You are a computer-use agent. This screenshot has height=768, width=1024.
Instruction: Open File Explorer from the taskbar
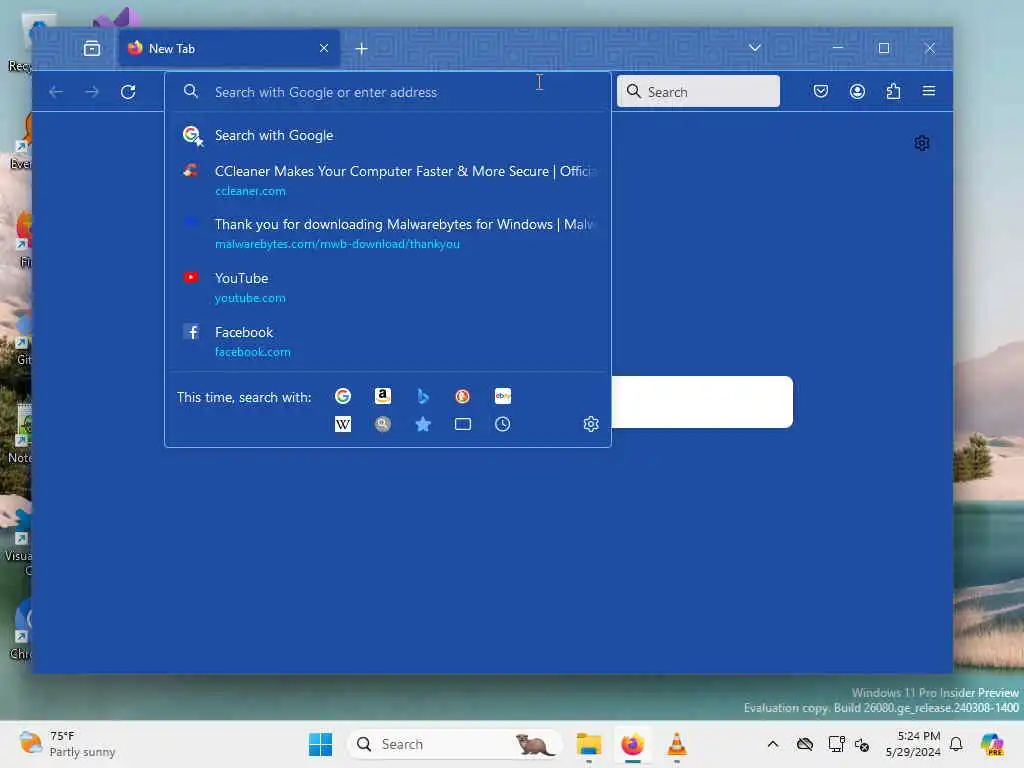588,744
